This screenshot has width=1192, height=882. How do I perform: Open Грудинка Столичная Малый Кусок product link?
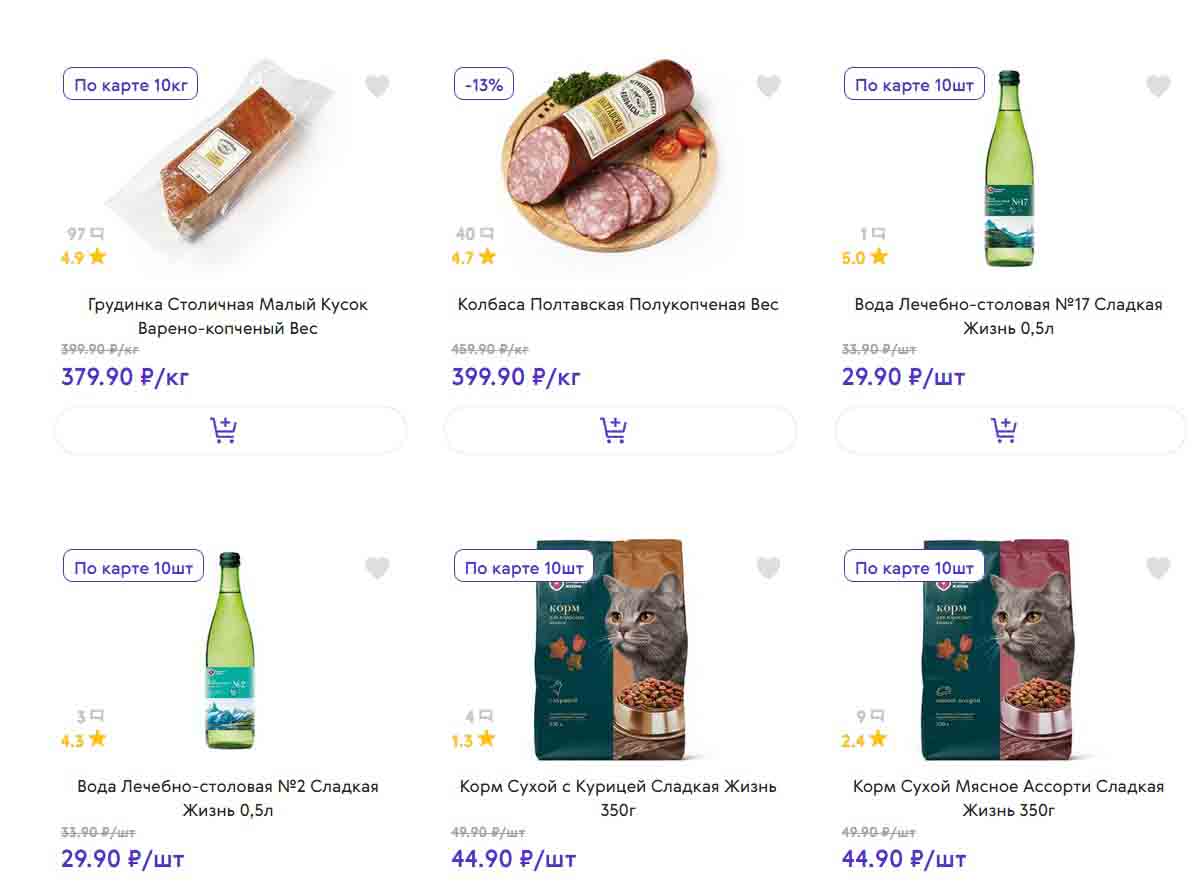pos(228,316)
